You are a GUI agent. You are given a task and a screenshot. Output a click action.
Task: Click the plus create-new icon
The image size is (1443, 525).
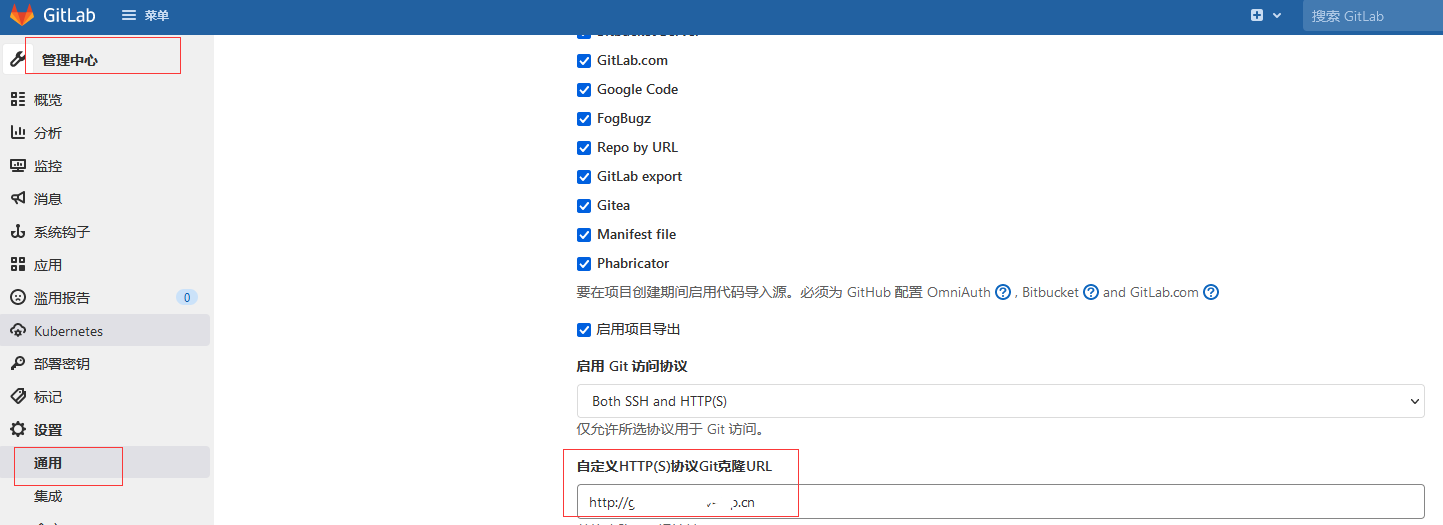[x=1257, y=16]
